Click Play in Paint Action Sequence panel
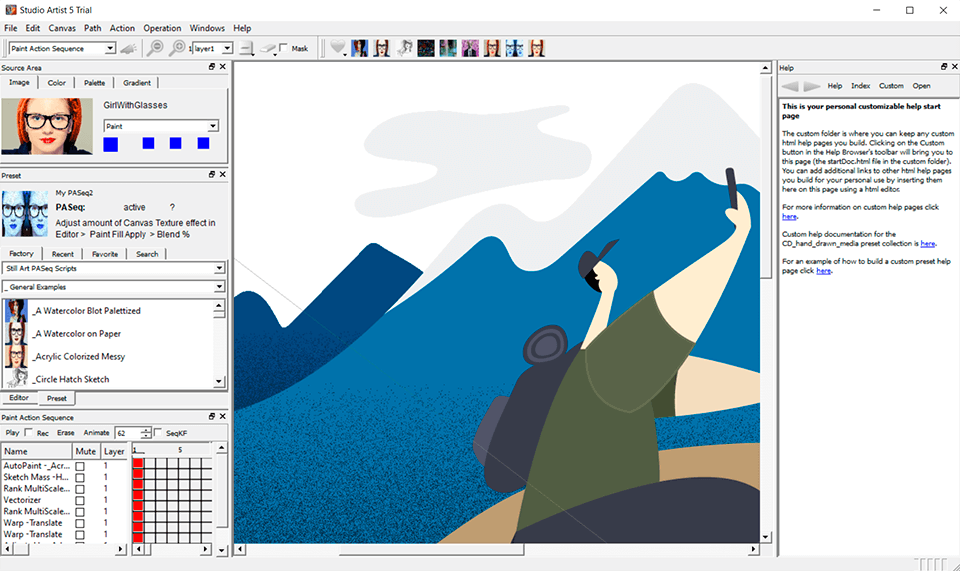The image size is (960, 571). coord(12,433)
